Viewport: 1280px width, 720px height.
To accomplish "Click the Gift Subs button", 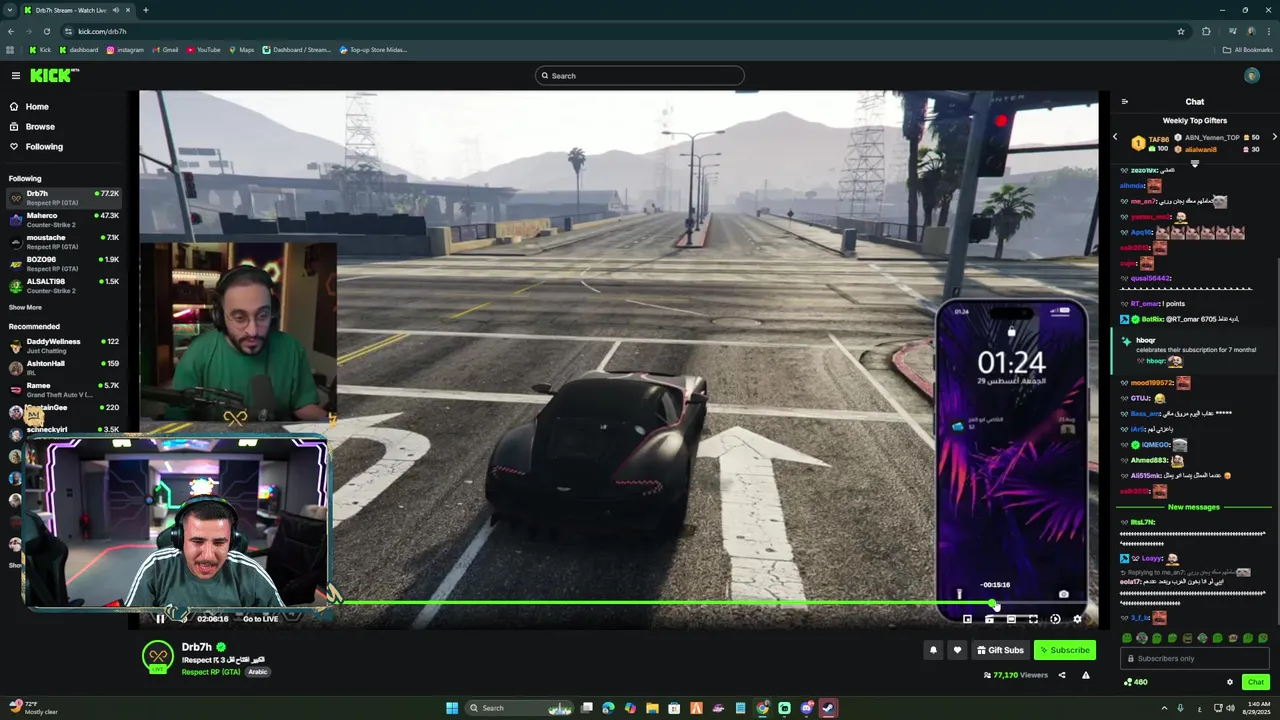I will [1000, 650].
